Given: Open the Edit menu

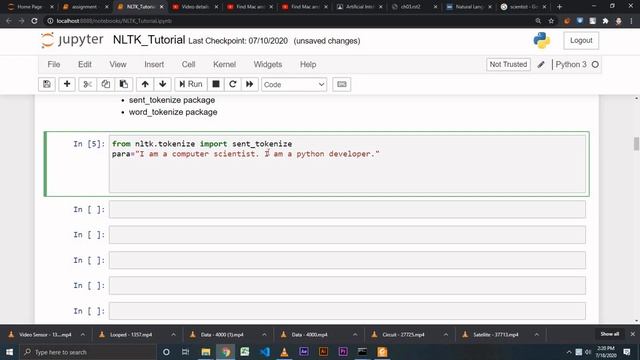Looking at the screenshot, I should [84, 64].
